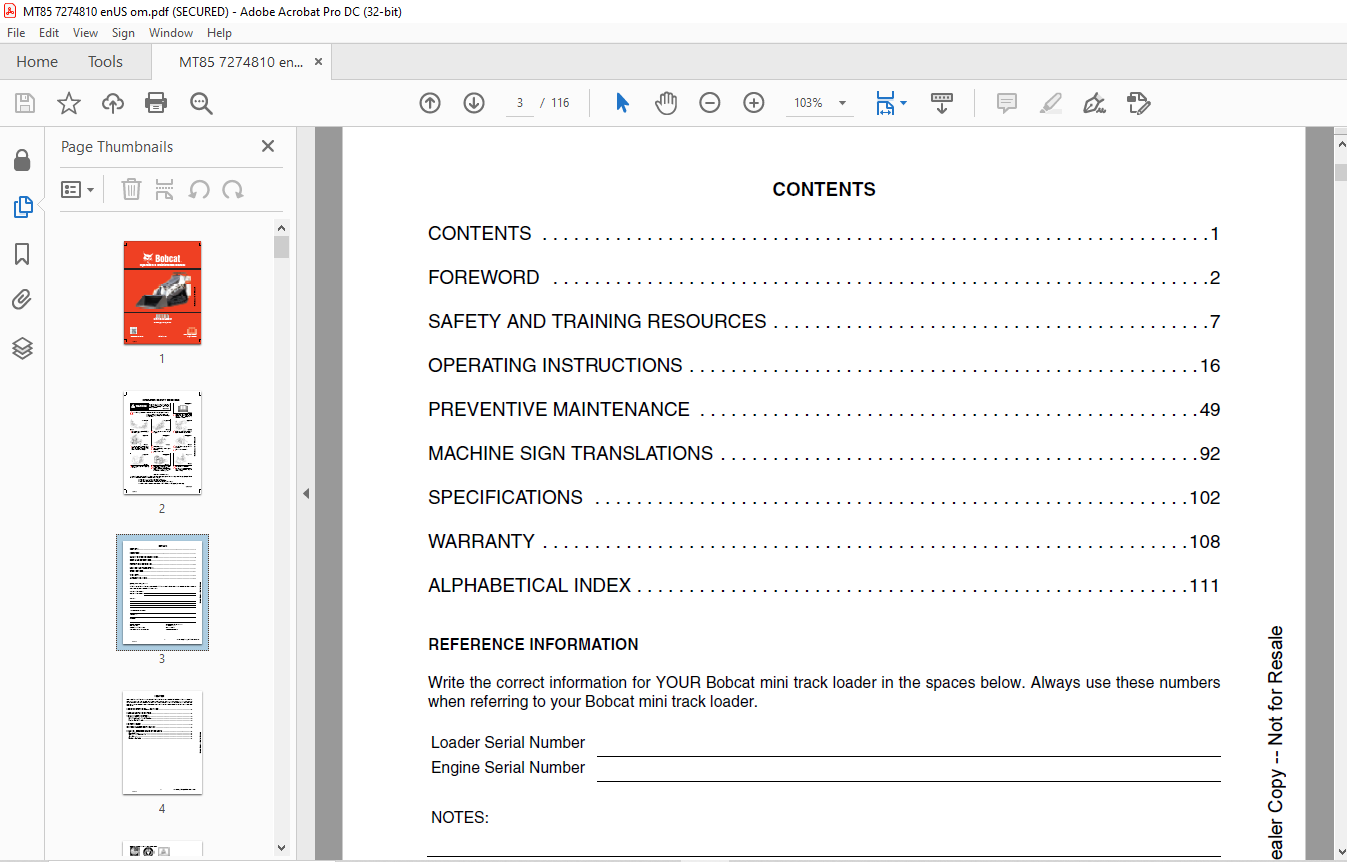
Task: Toggle the Bookmarks panel icon
Action: click(x=22, y=254)
